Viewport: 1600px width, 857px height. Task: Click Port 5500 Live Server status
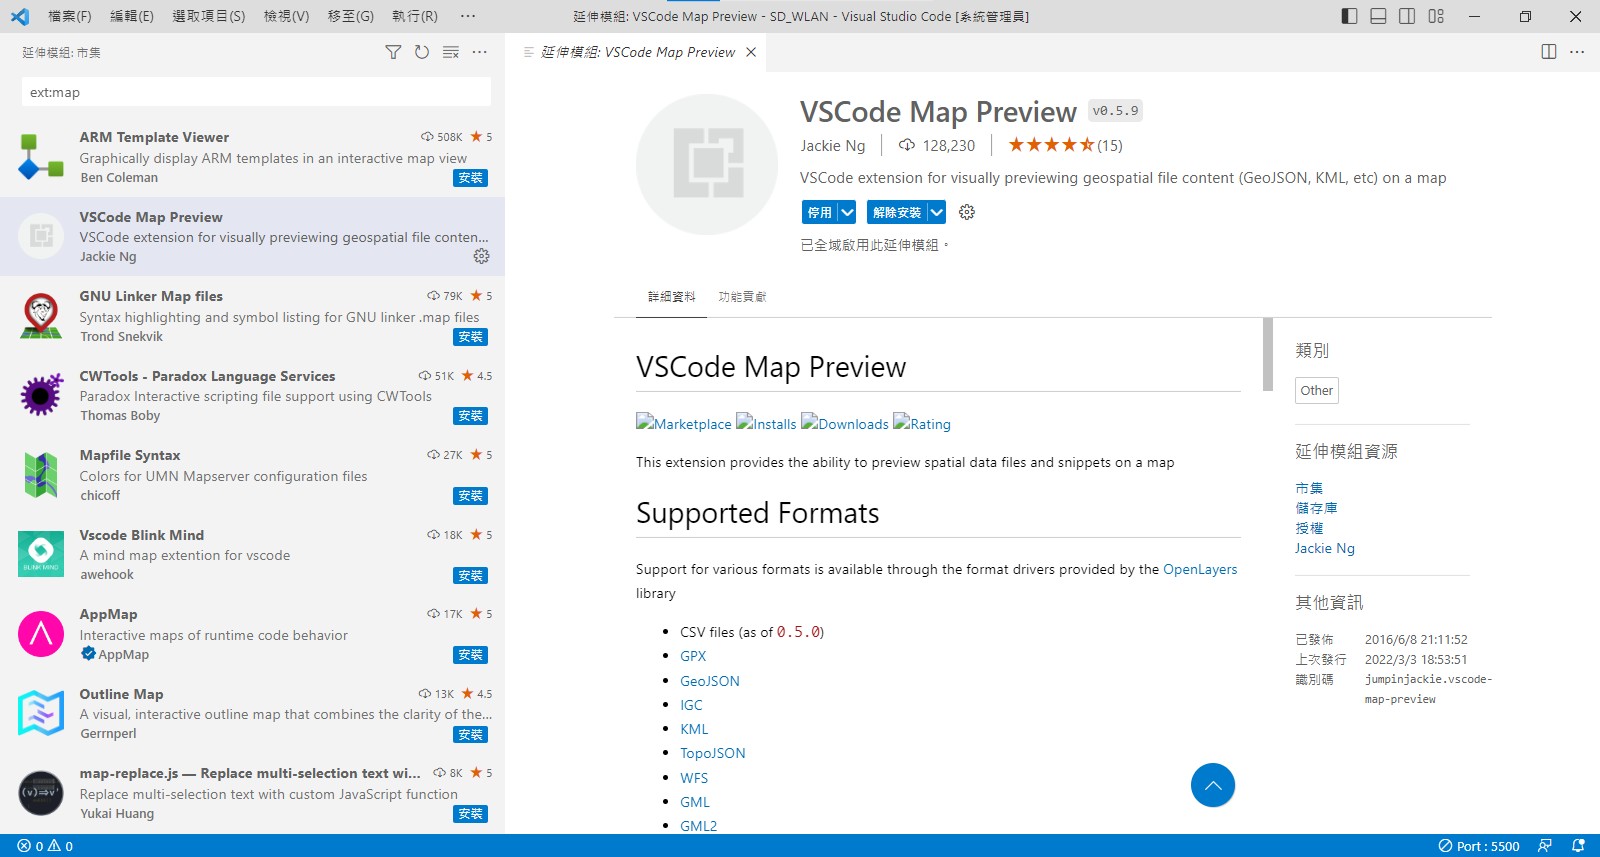point(1479,846)
